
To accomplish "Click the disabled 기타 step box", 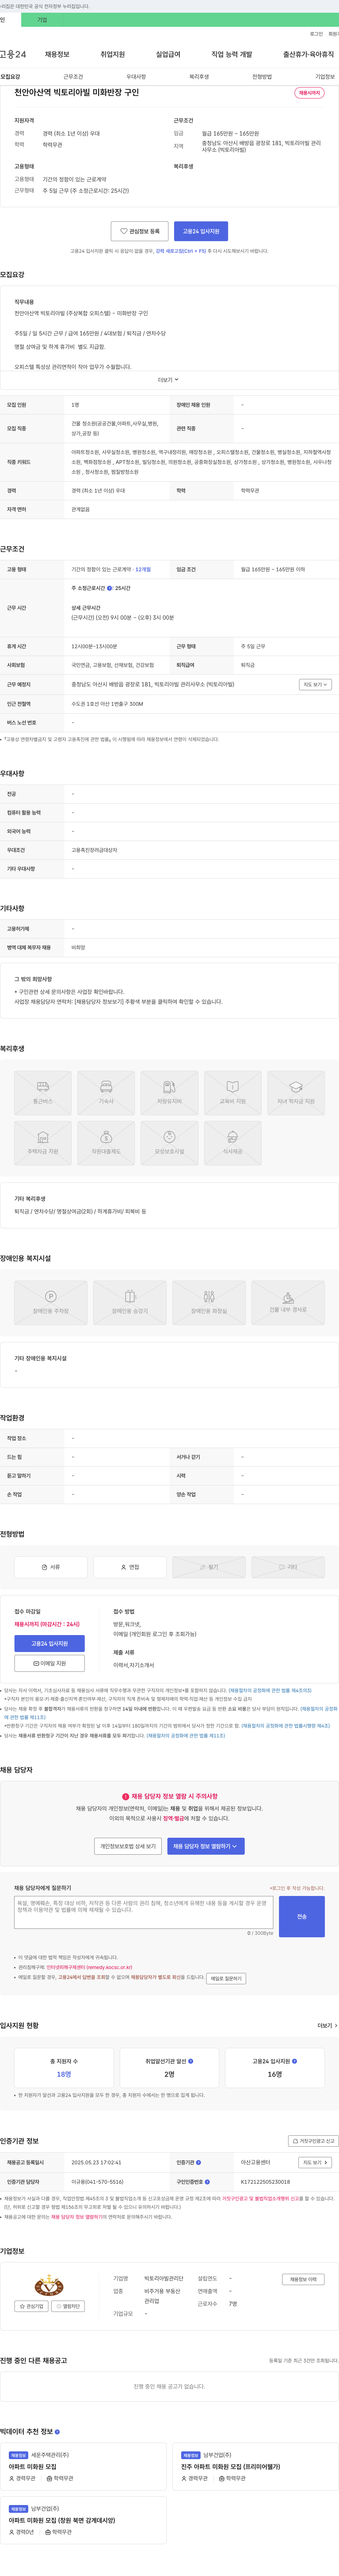I will 288,1567.
